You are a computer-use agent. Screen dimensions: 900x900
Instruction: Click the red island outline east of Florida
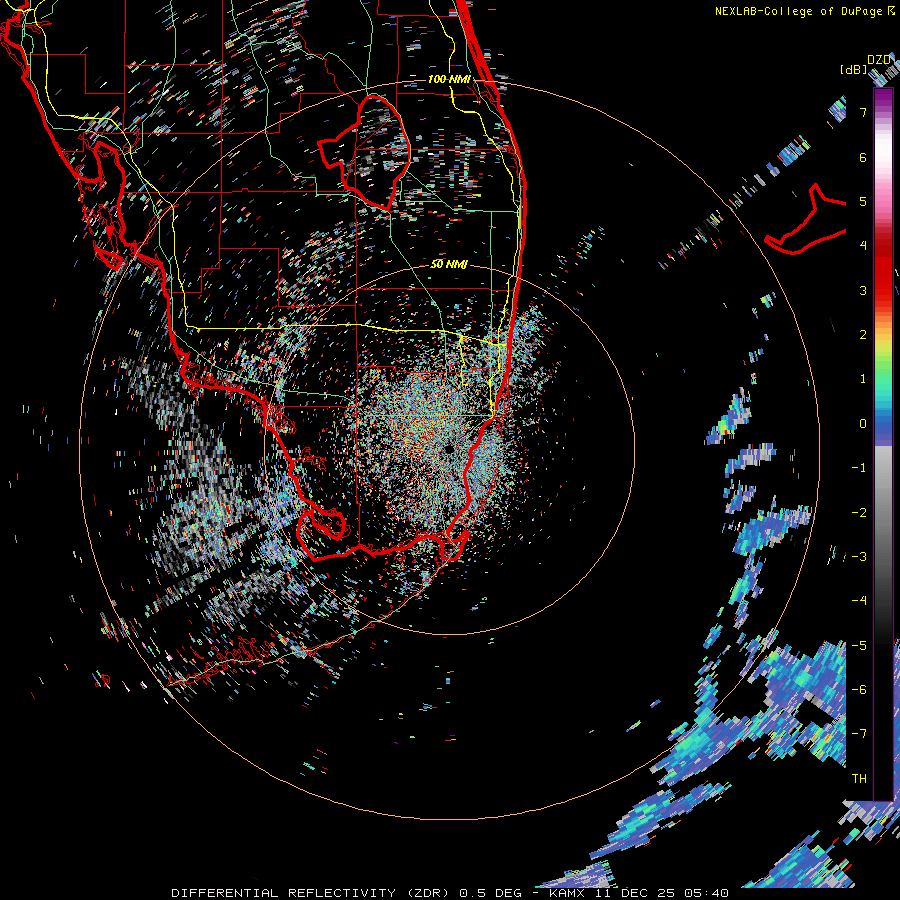tap(806, 219)
